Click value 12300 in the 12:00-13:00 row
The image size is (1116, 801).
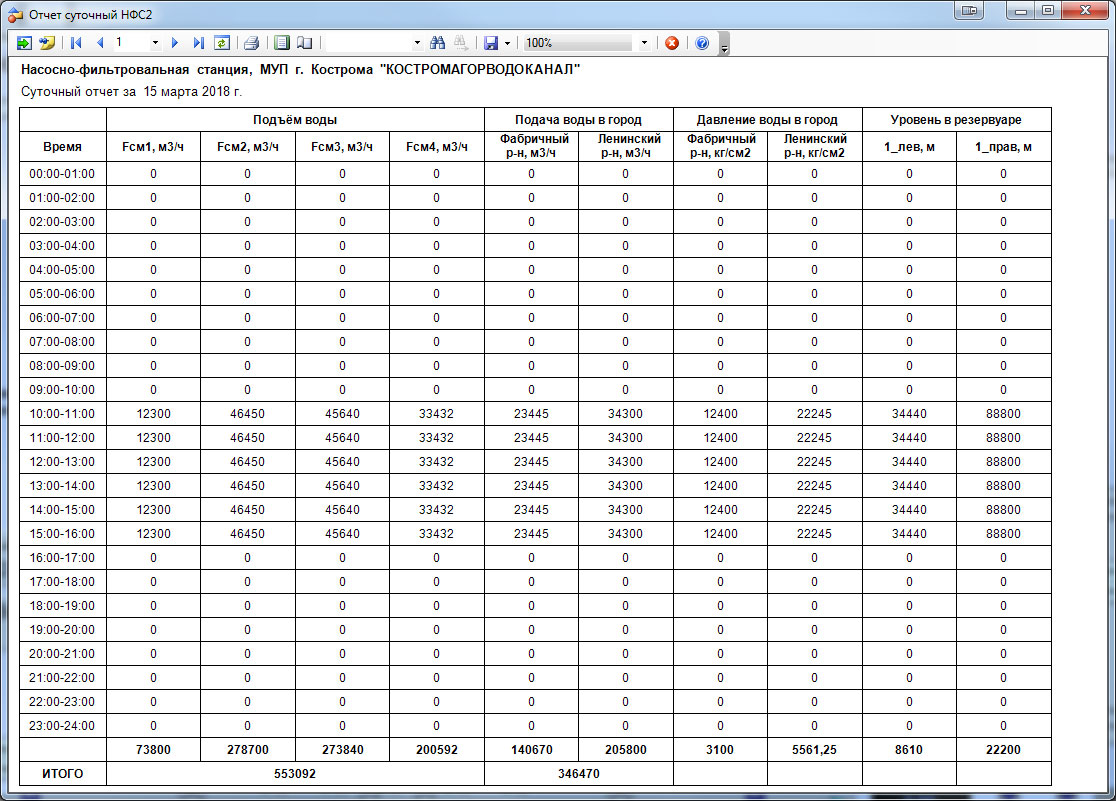click(x=153, y=462)
